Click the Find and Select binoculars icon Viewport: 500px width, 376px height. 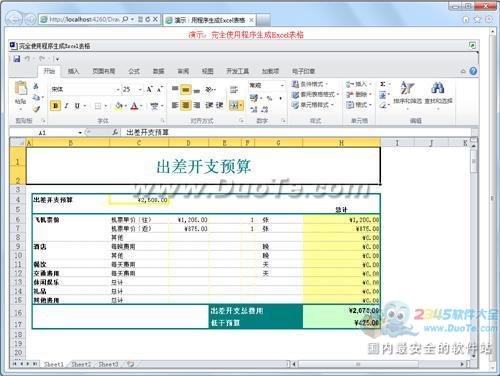point(438,88)
